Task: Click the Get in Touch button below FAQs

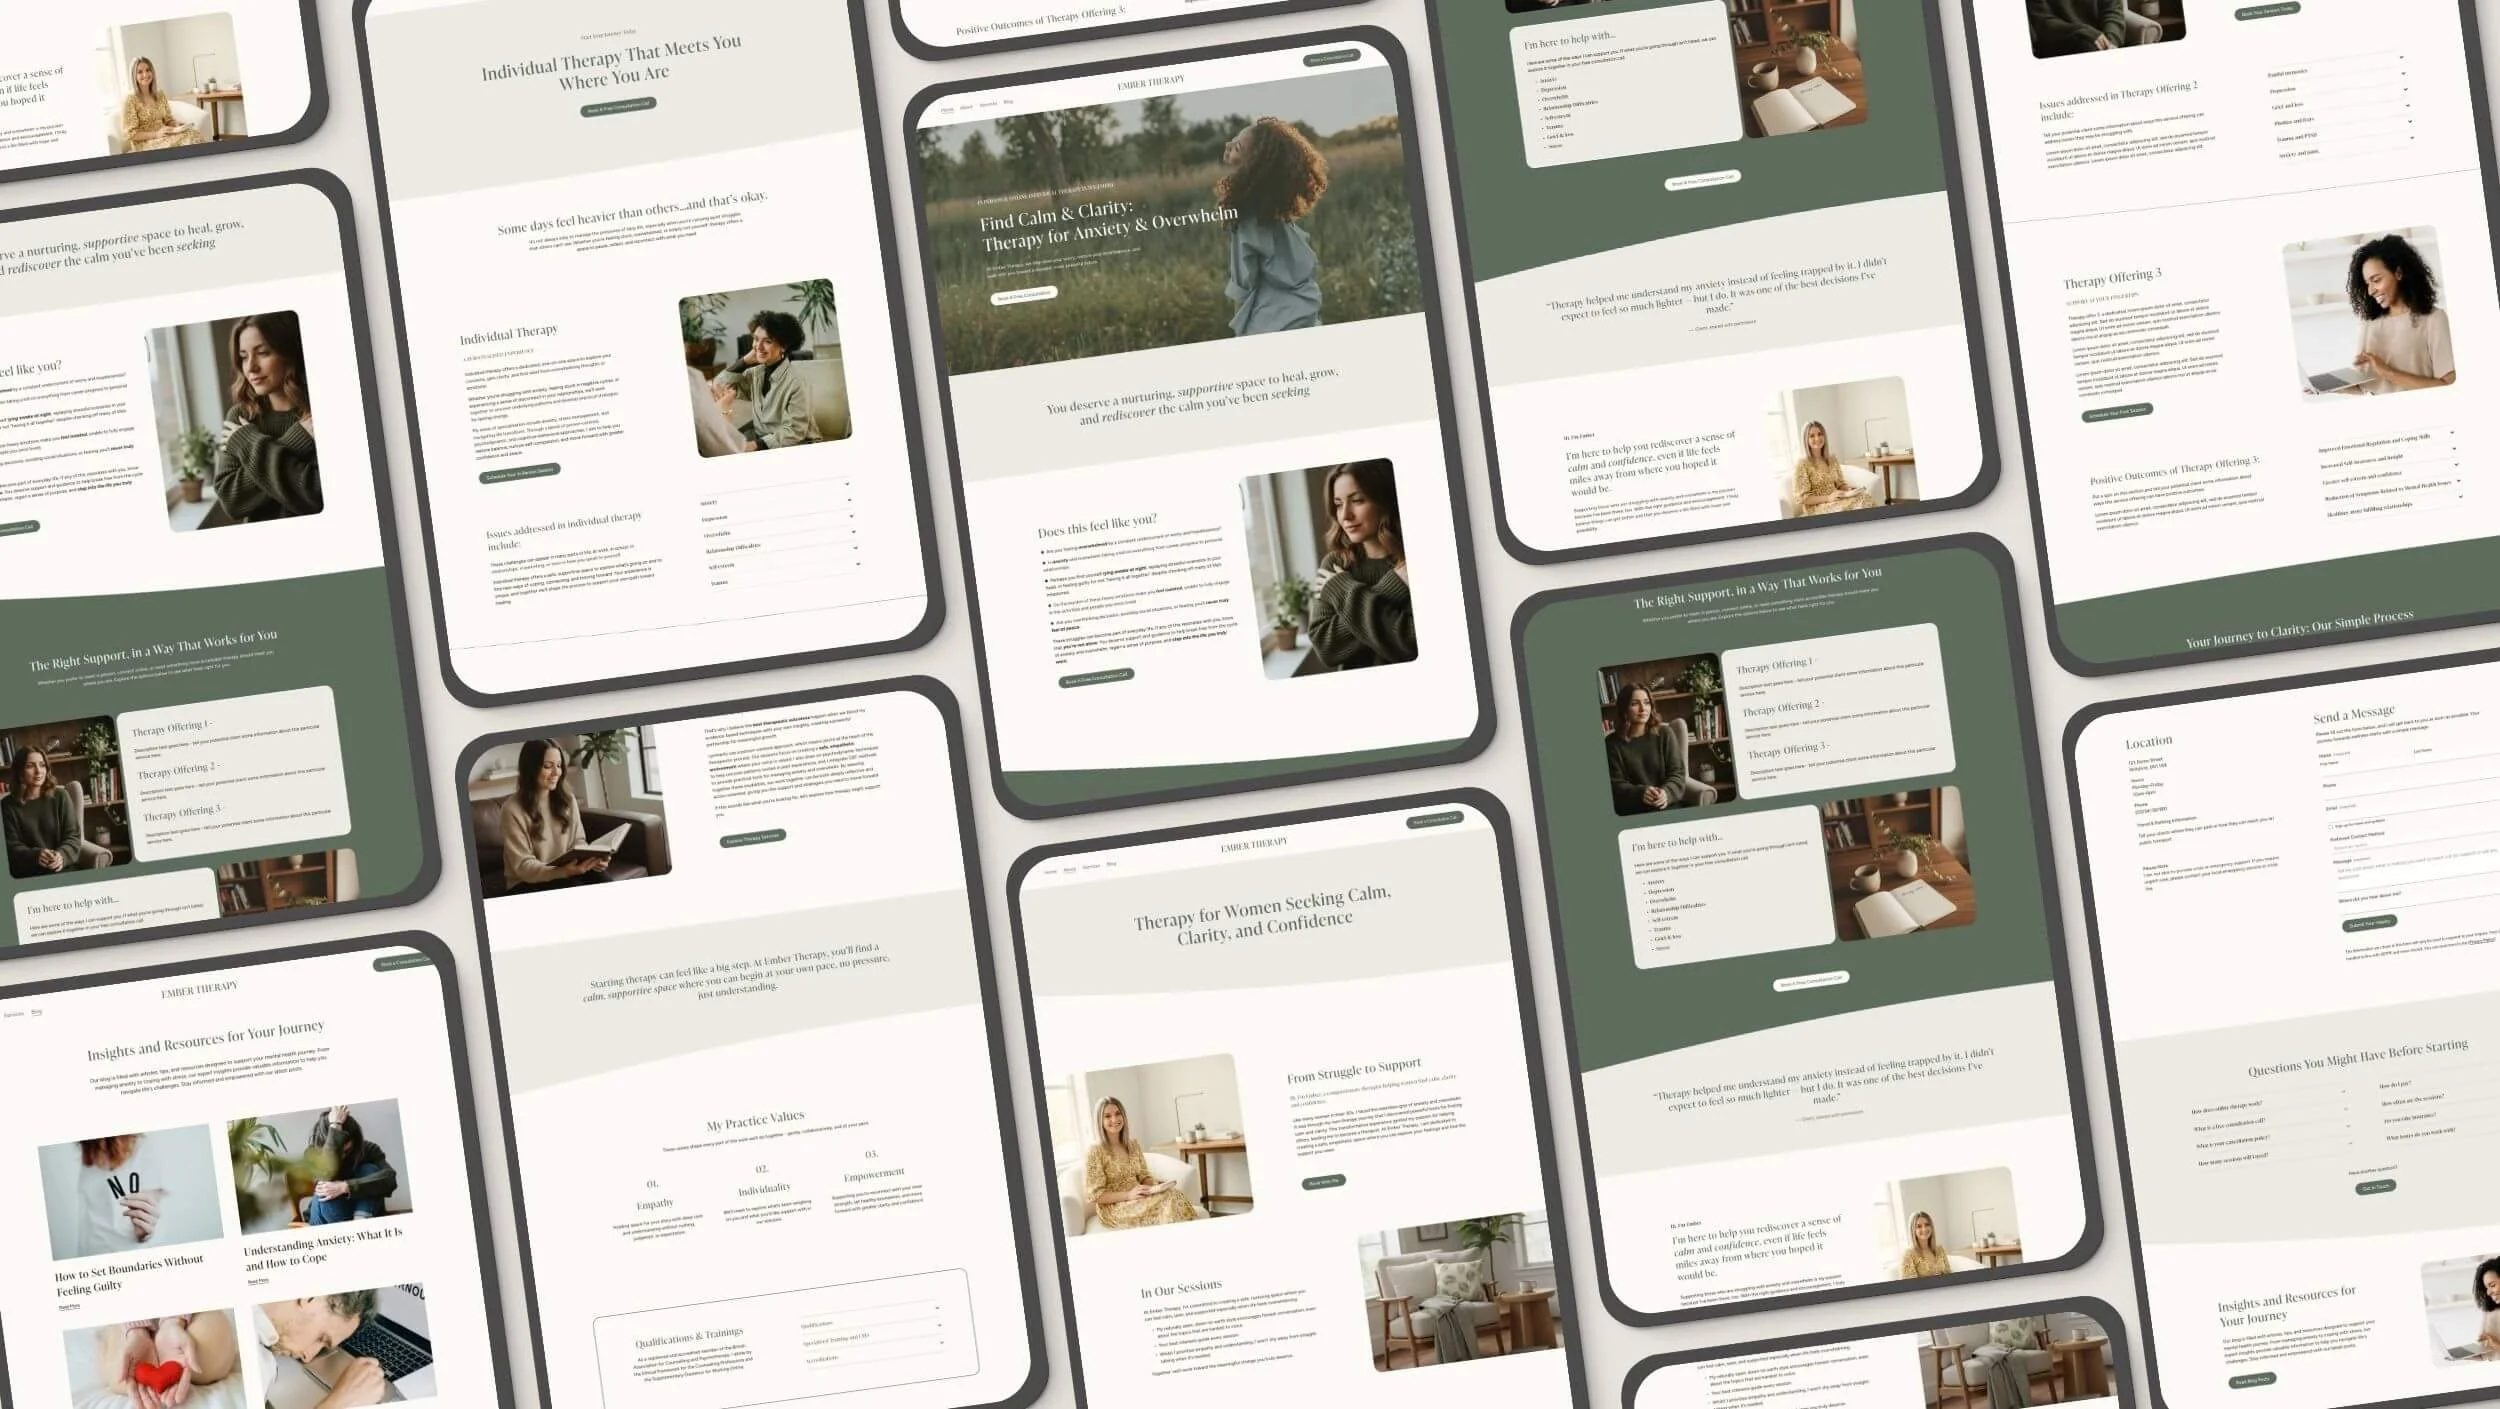Action: point(2375,1188)
